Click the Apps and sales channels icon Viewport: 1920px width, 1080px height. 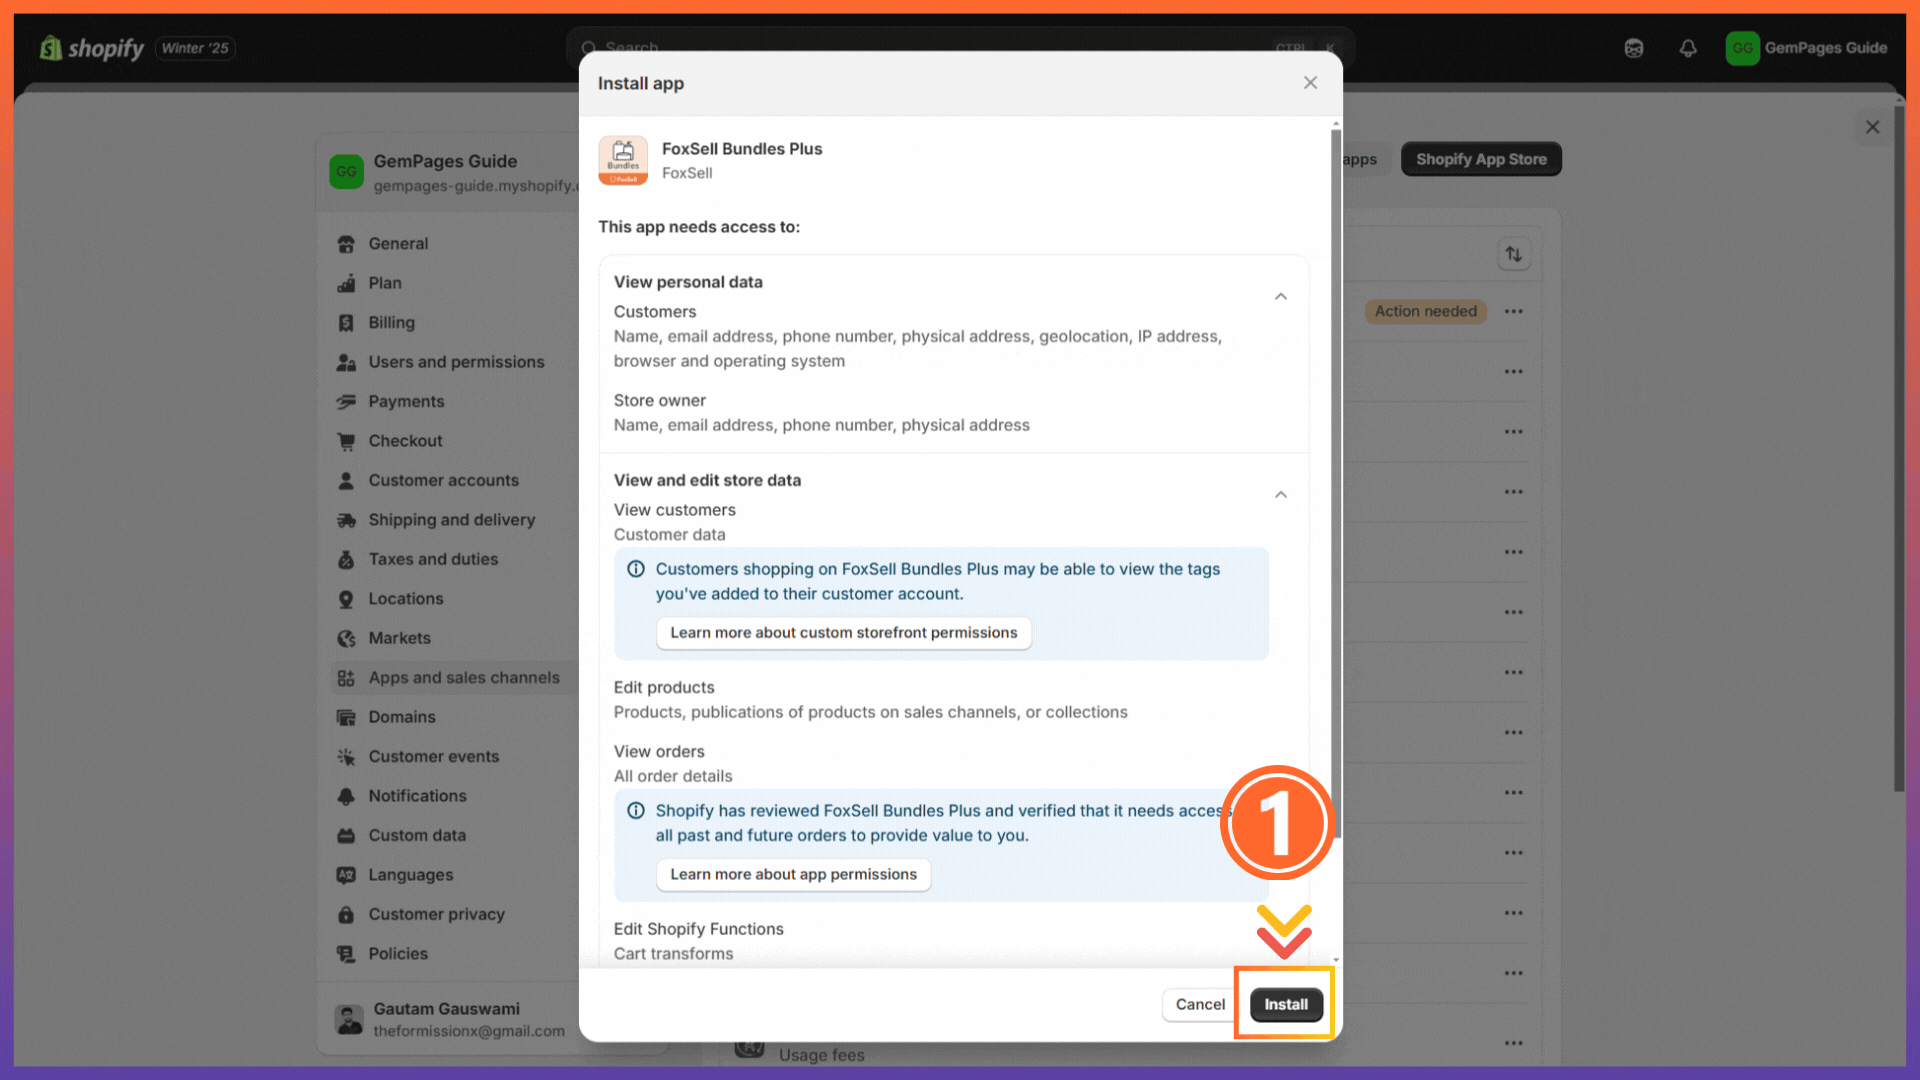click(x=346, y=677)
